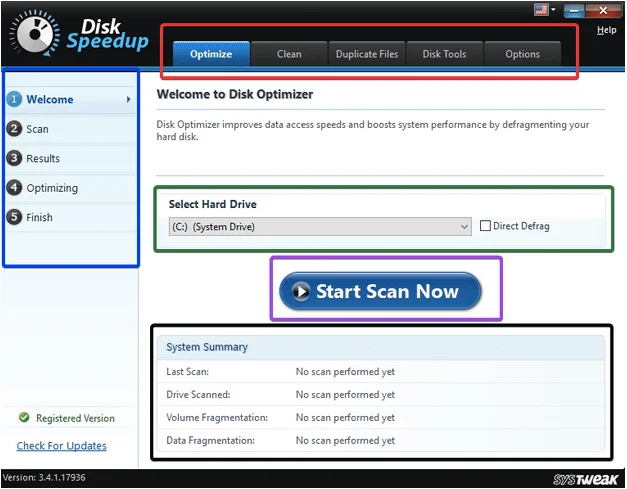
Task: Click the Start Scan Now button
Action: 380,291
